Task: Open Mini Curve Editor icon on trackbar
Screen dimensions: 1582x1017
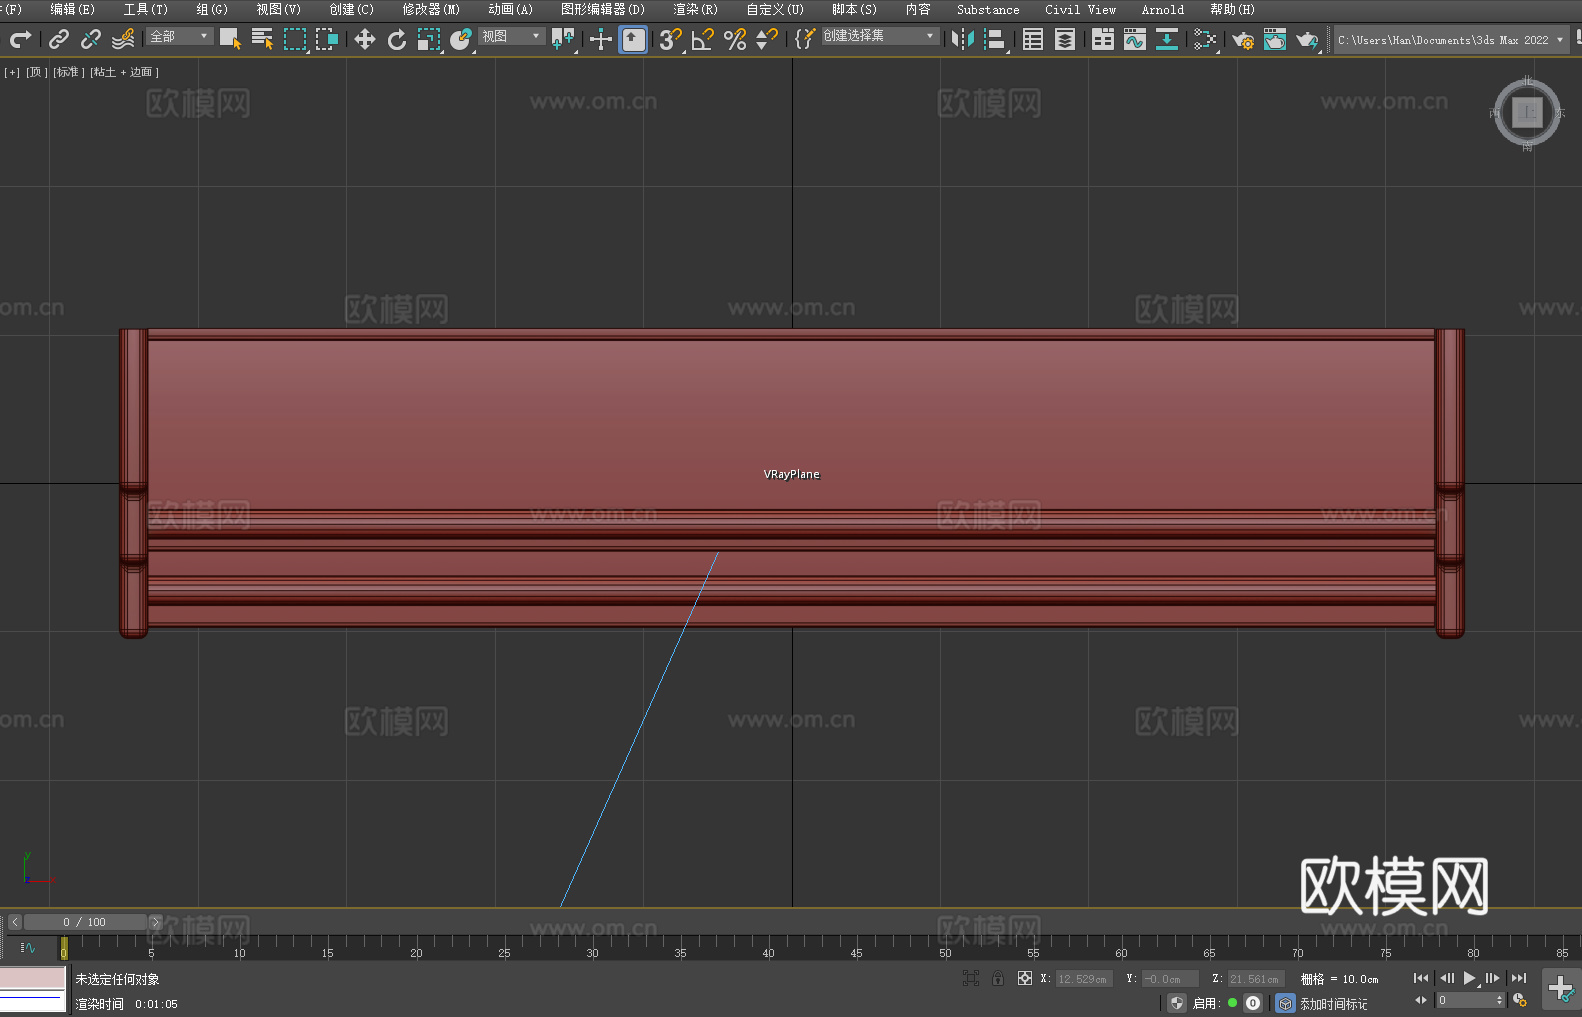Action: click(x=28, y=948)
